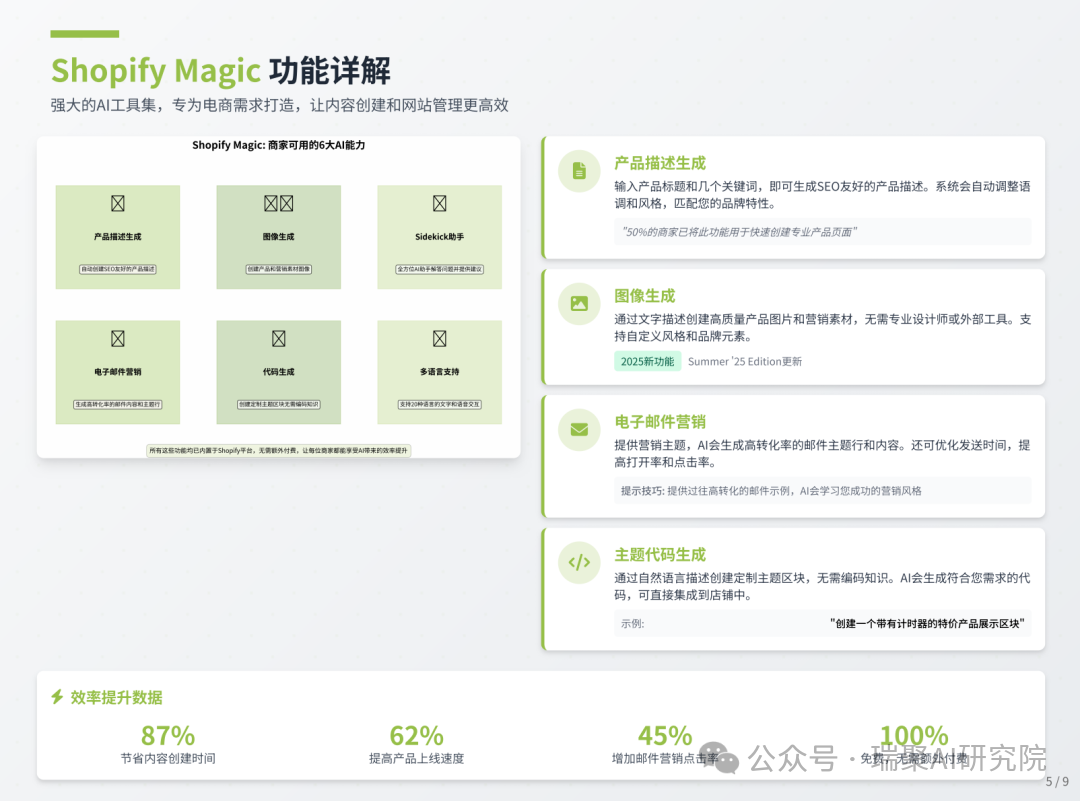Viewport: 1080px width, 801px height.
Task: Click the 主题代码生成 description paragraph
Action: [x=822, y=587]
